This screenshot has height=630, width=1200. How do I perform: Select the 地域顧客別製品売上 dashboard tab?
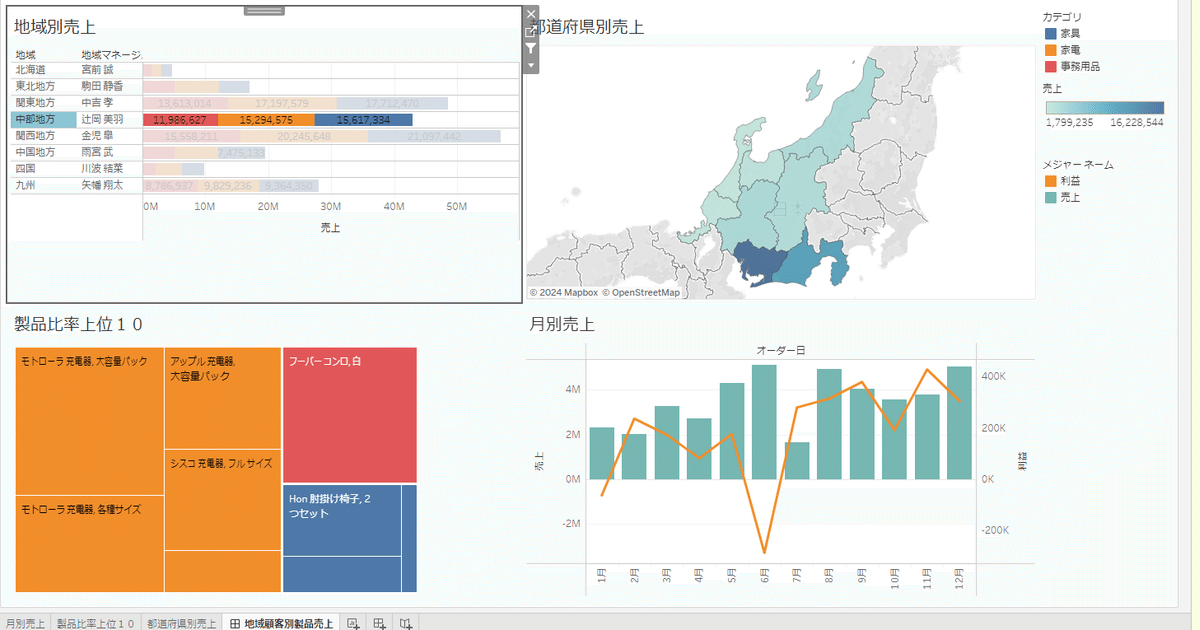281,623
